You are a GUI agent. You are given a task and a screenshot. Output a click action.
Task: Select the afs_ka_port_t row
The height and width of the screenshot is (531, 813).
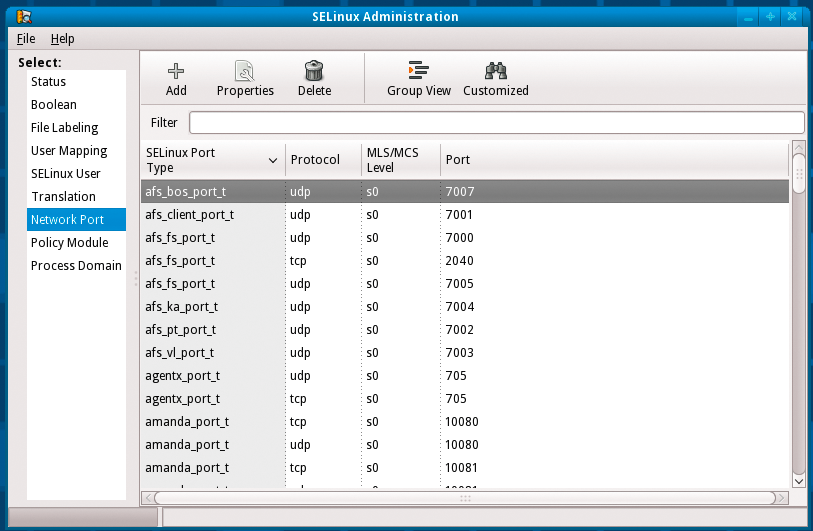[x=465, y=306]
